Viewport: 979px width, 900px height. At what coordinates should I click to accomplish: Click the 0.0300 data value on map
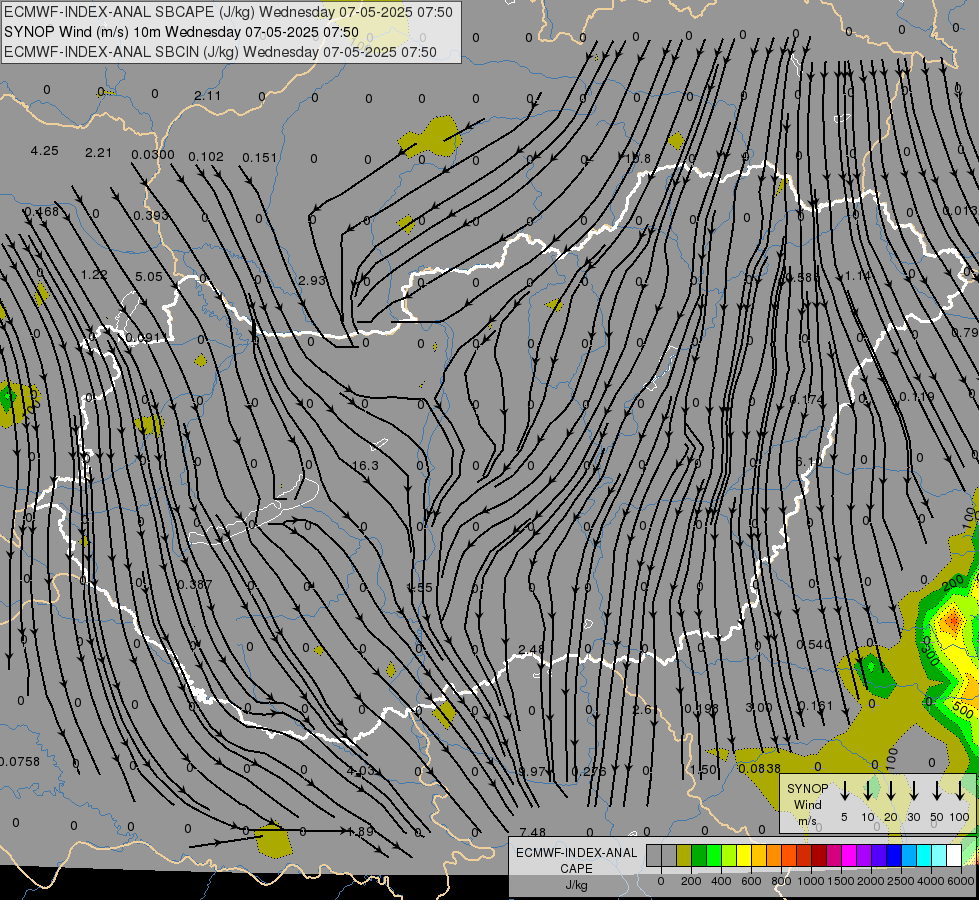(x=153, y=154)
